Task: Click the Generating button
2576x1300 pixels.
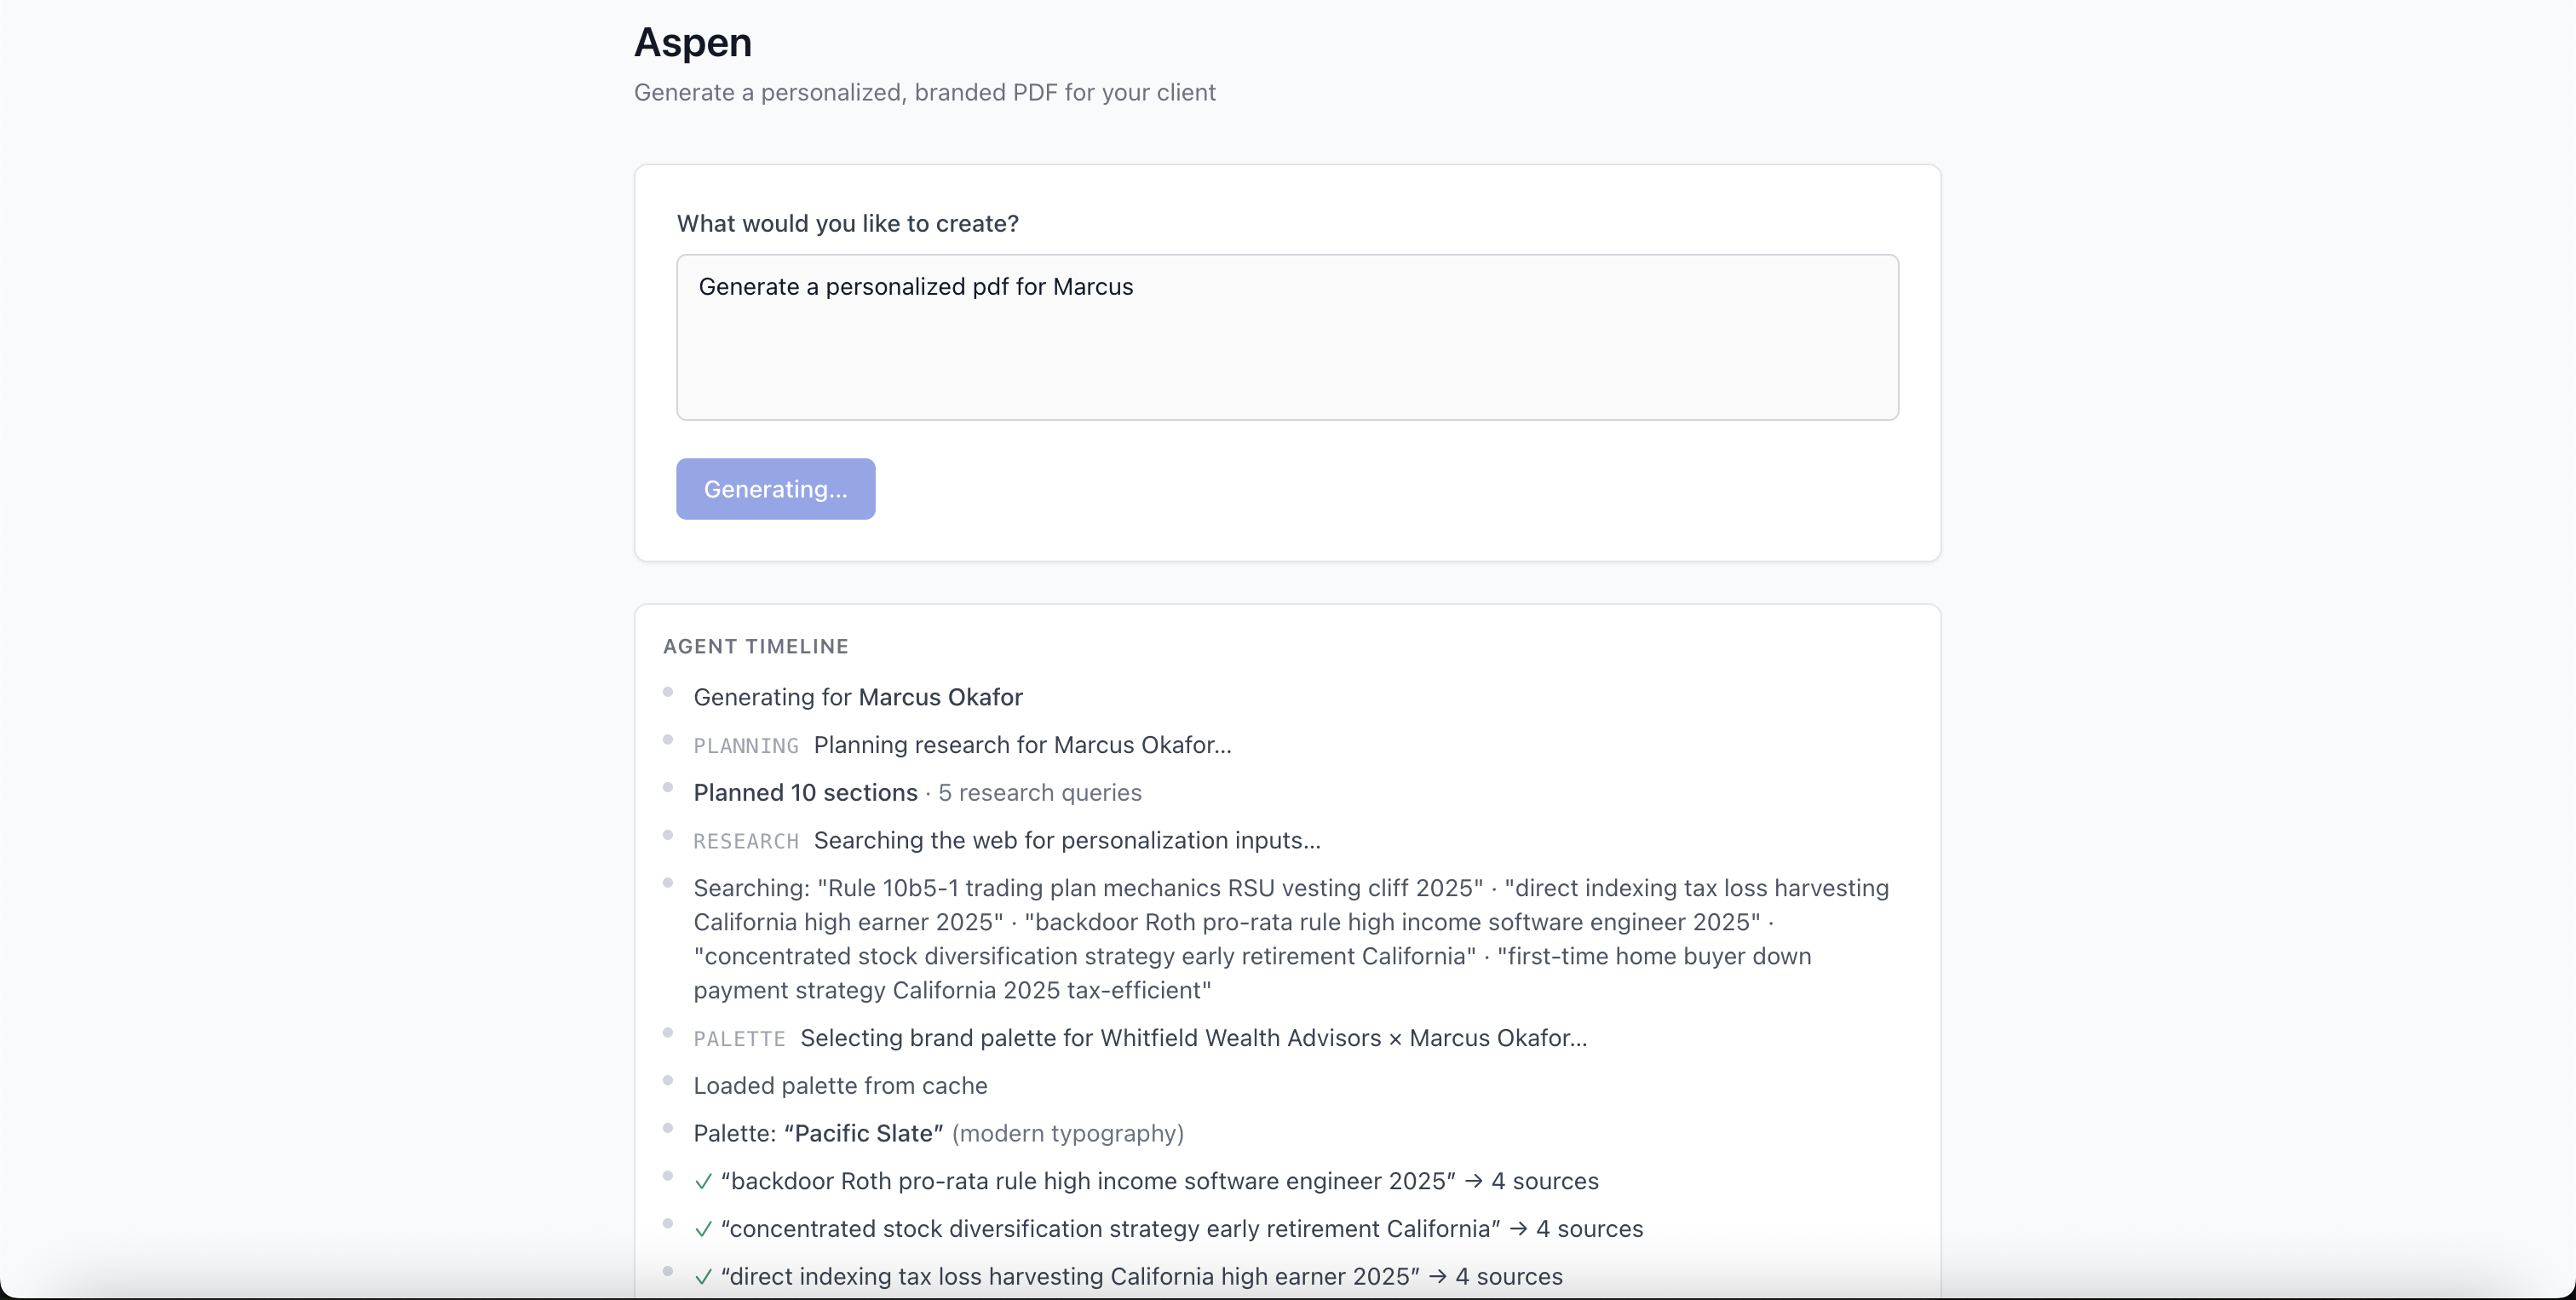Action: point(775,489)
